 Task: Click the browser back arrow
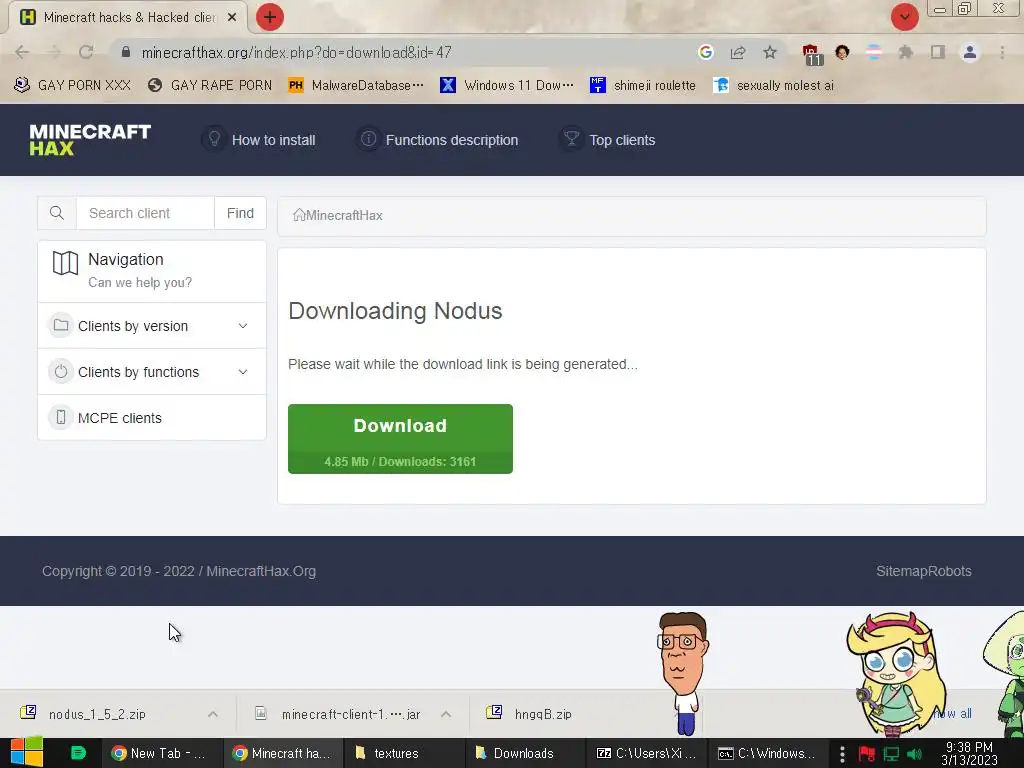22,52
